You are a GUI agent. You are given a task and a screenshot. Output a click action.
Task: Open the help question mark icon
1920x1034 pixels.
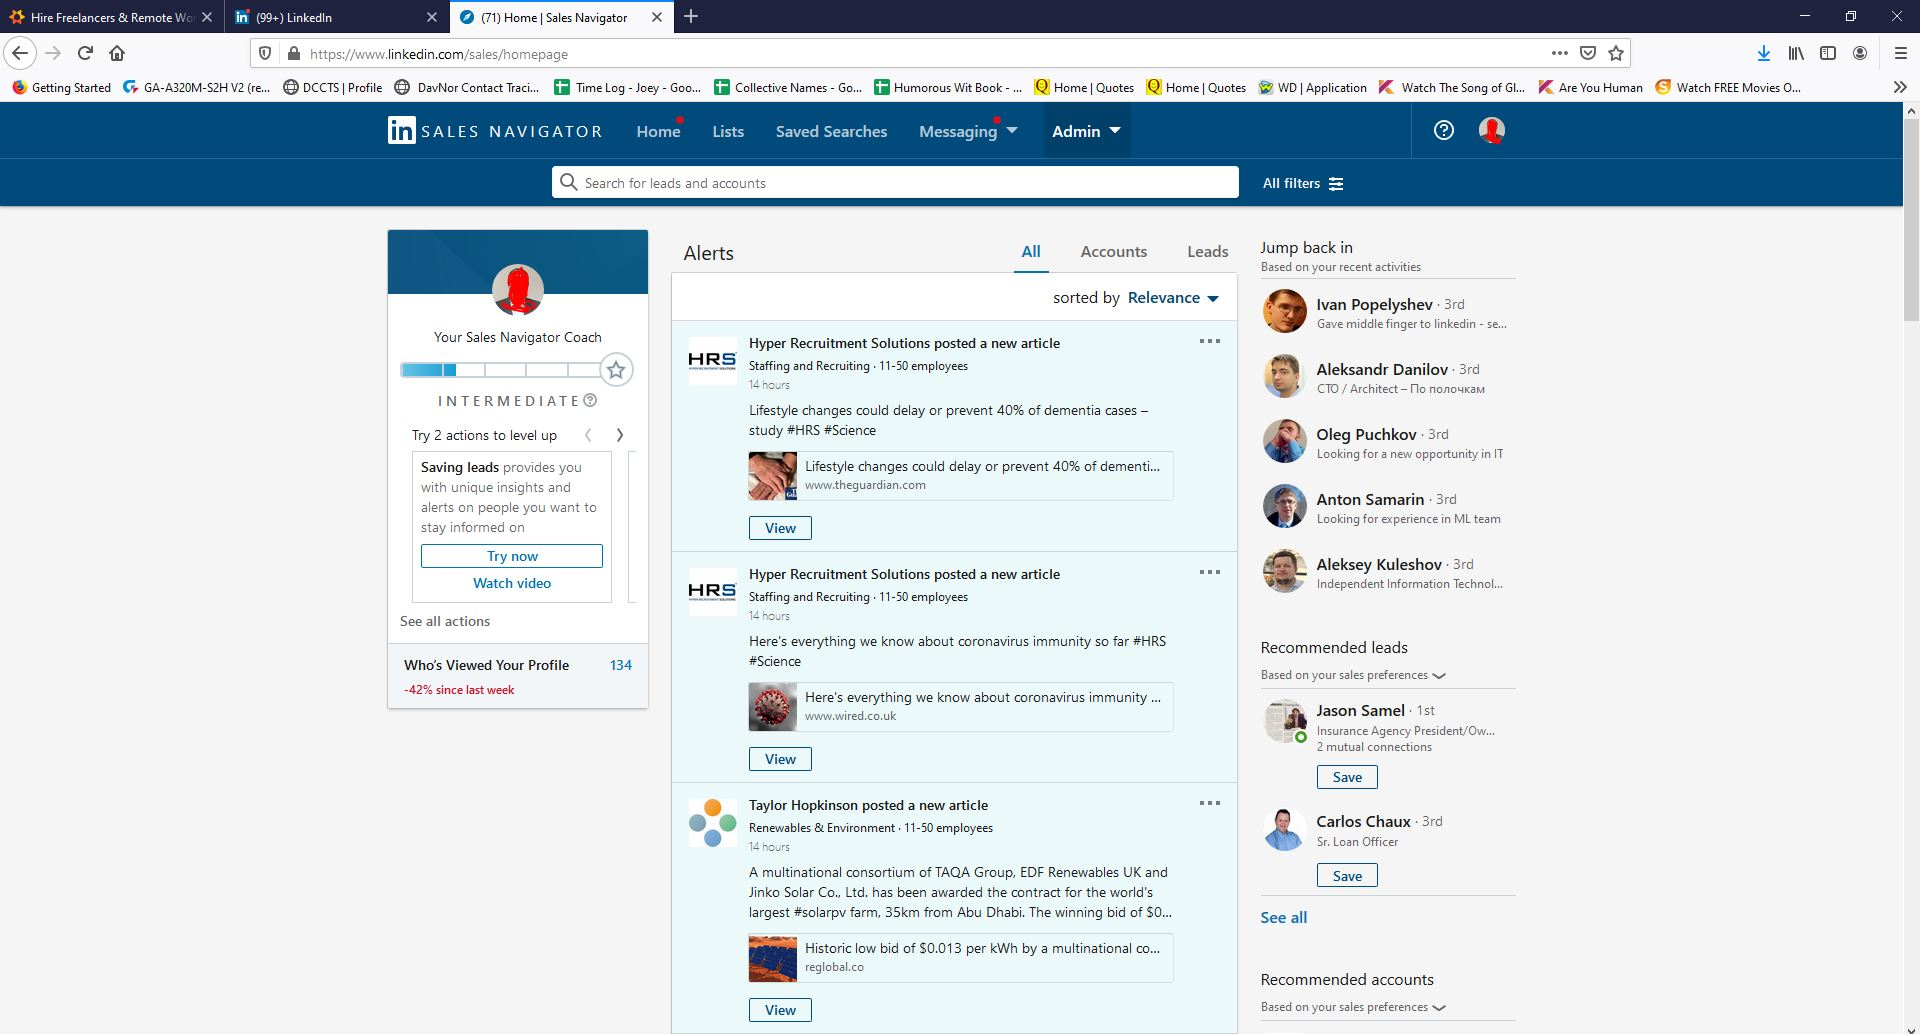[x=1443, y=130]
